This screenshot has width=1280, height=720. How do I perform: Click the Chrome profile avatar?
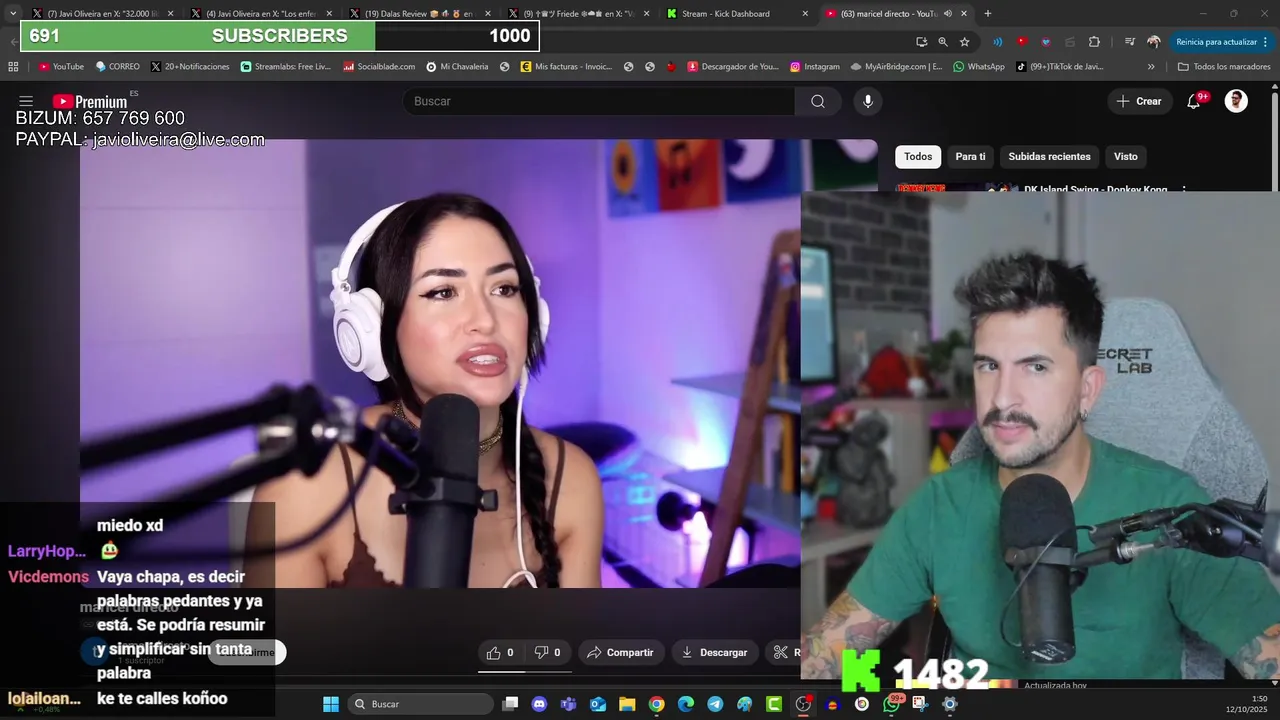[x=1154, y=42]
